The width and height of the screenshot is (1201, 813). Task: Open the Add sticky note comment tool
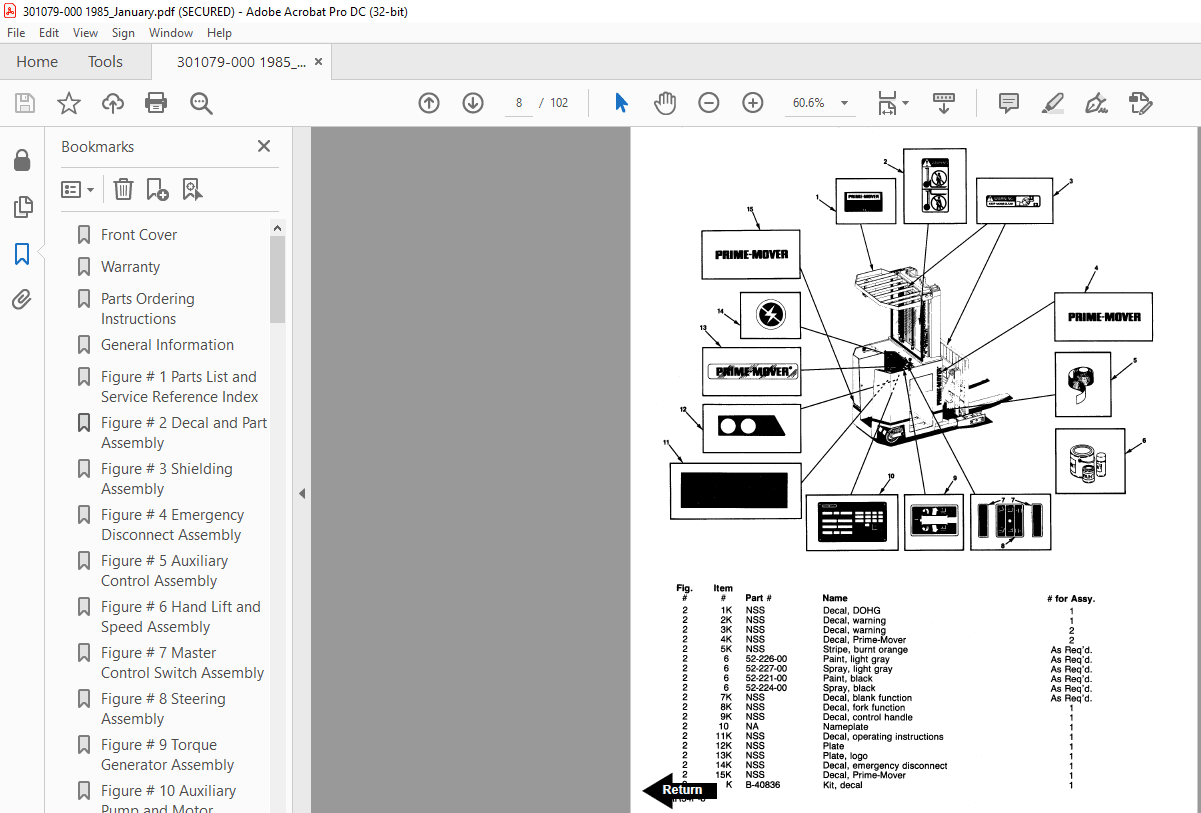1008,103
